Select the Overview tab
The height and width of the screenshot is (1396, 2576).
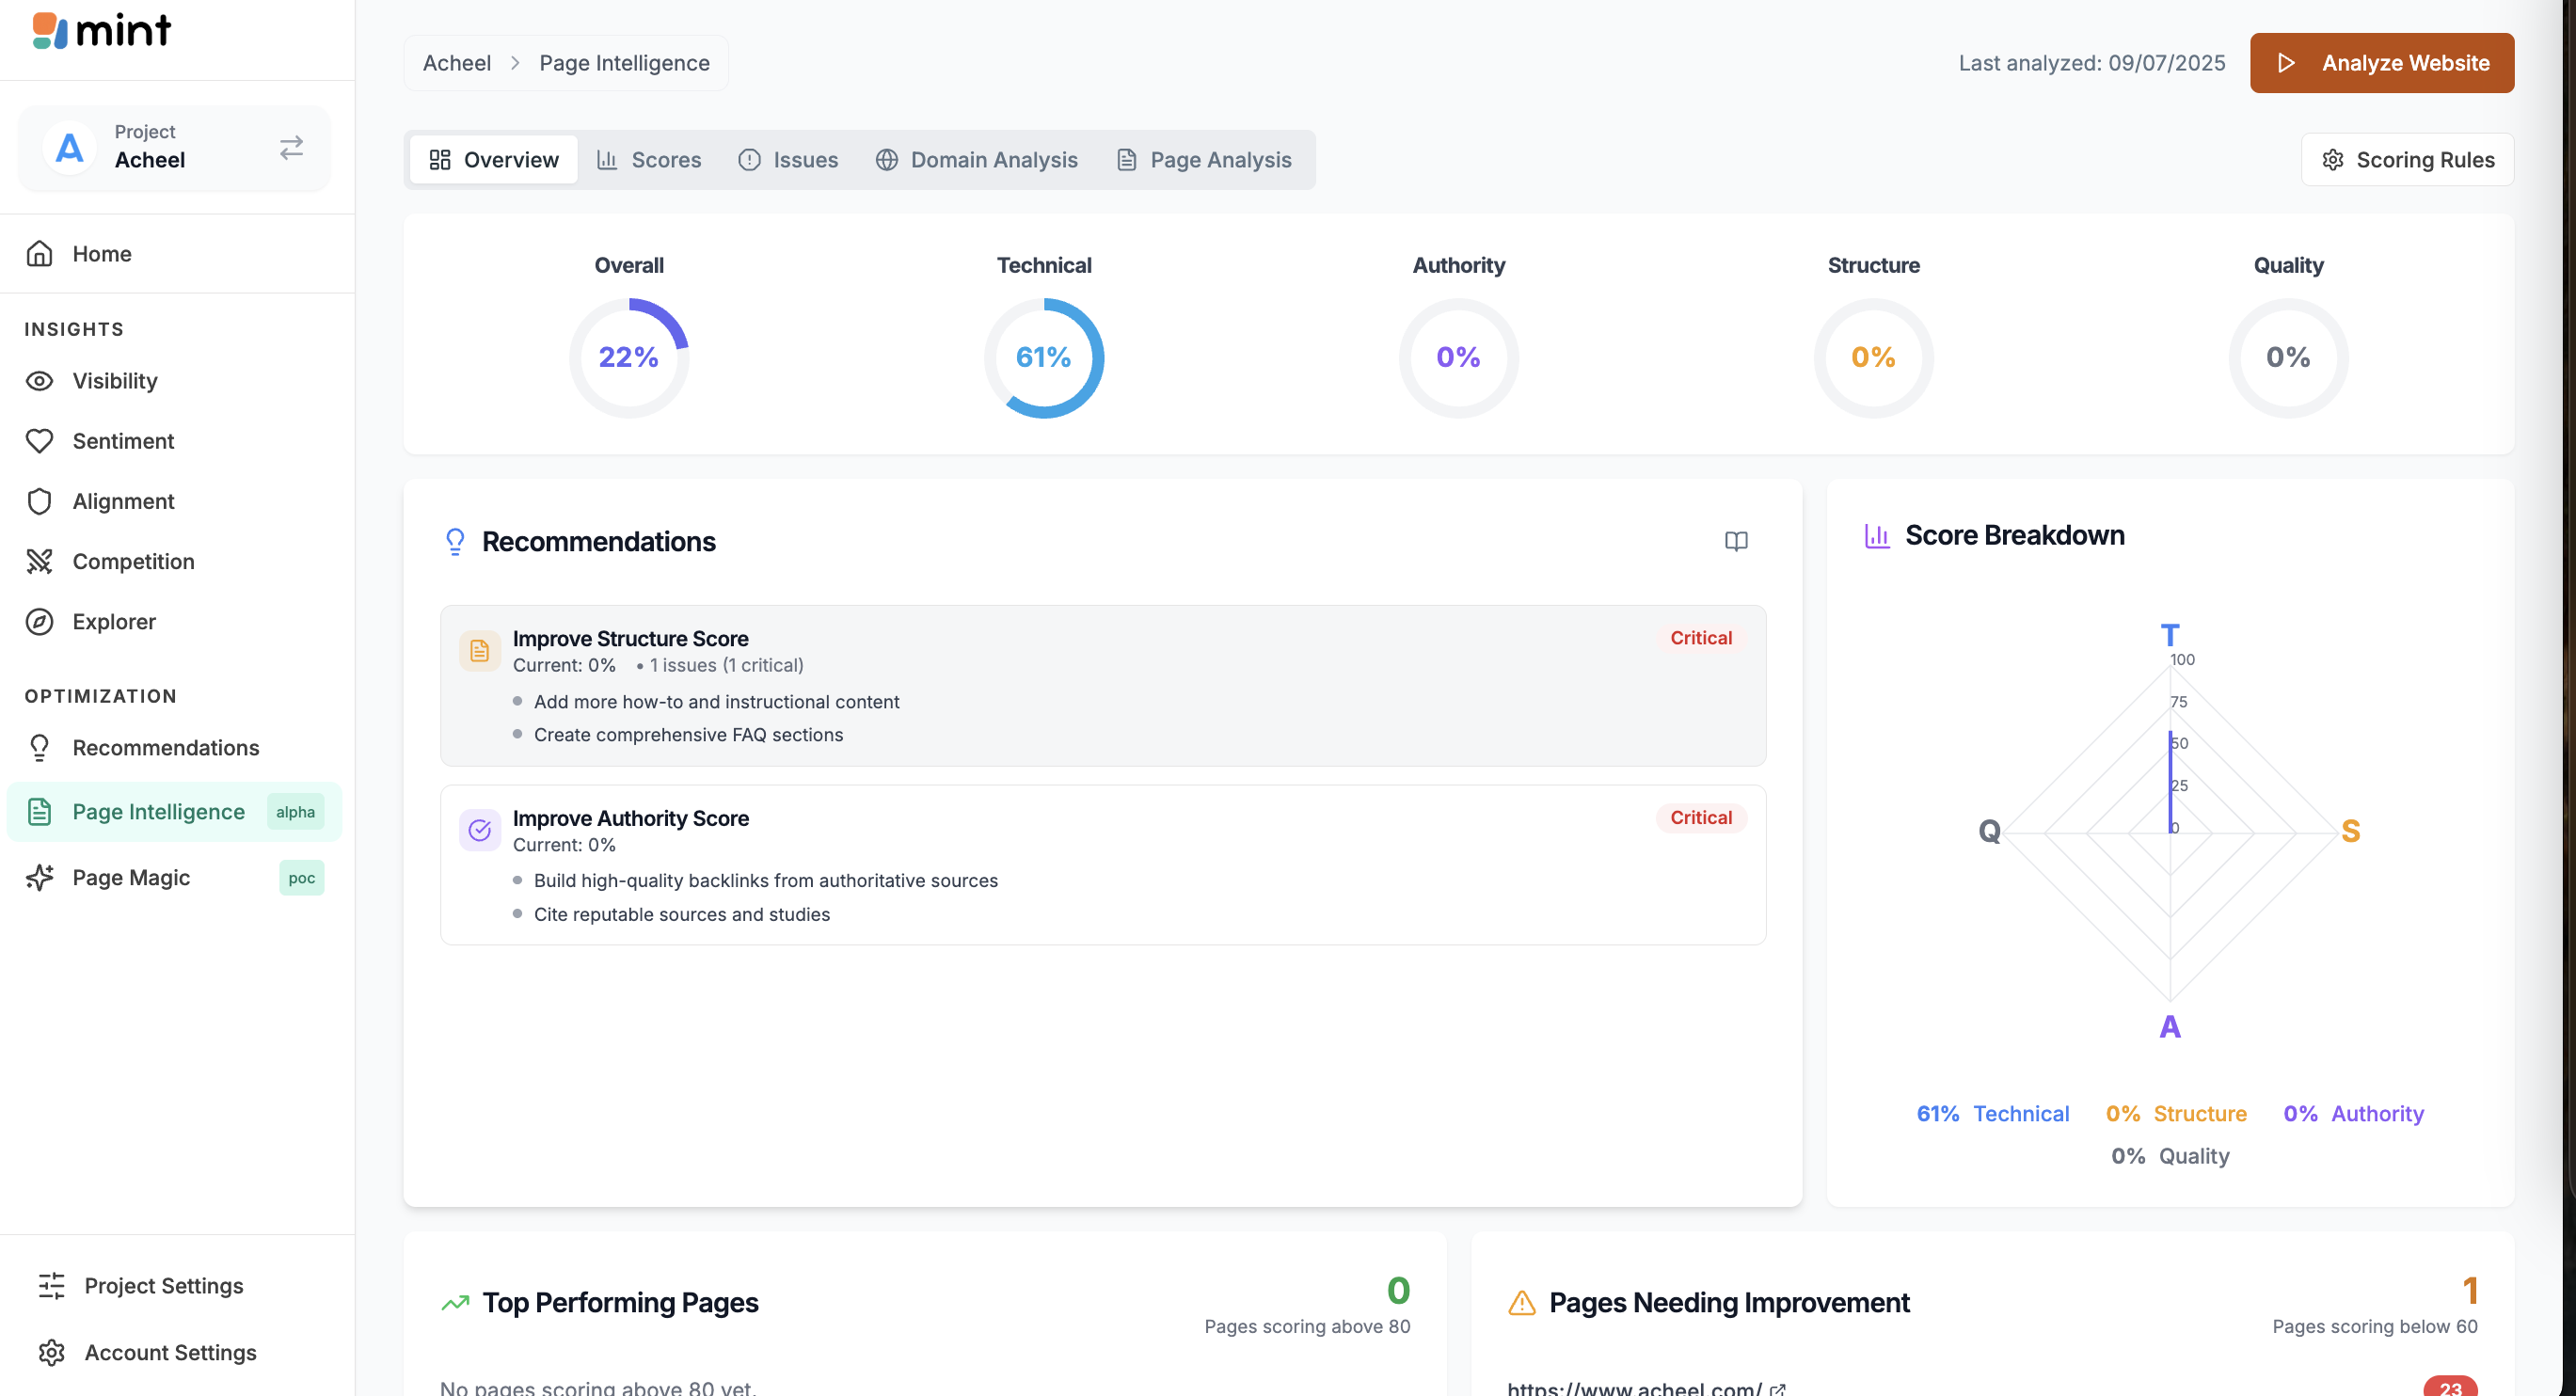493,160
